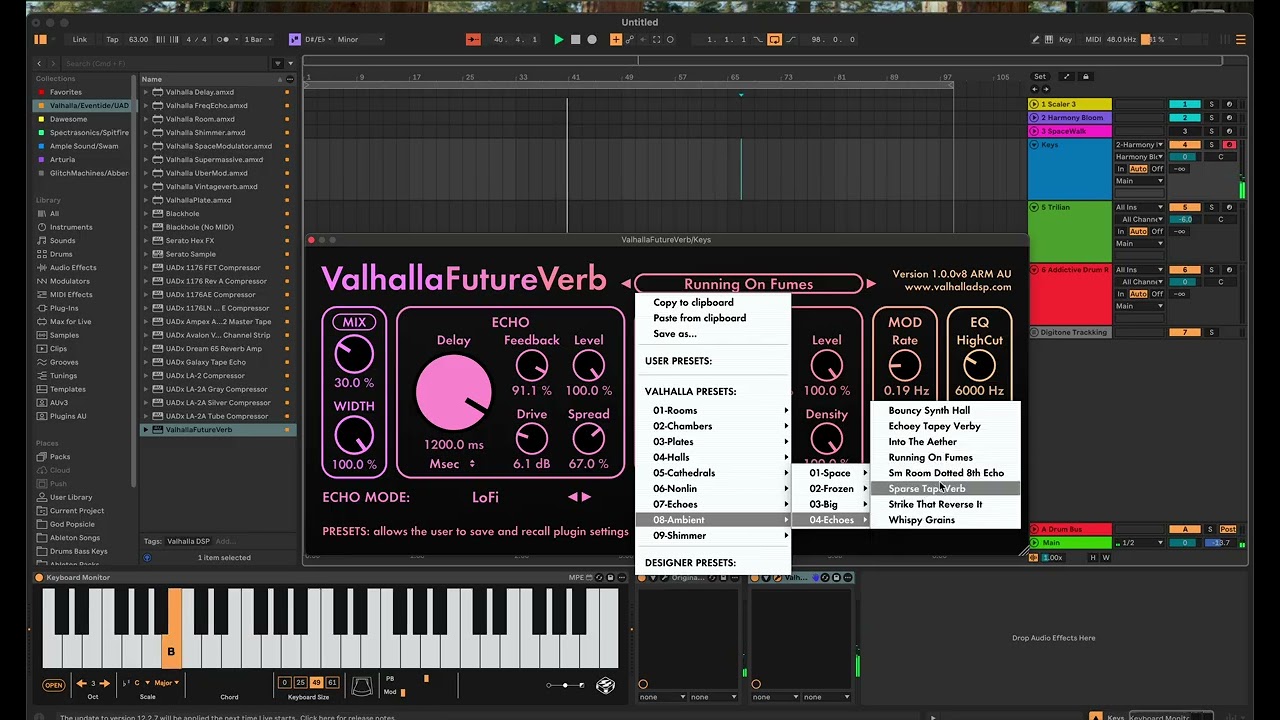Launch the 1 Scaler 3 track
Screen dimensions: 1280x720
click(x=1034, y=104)
